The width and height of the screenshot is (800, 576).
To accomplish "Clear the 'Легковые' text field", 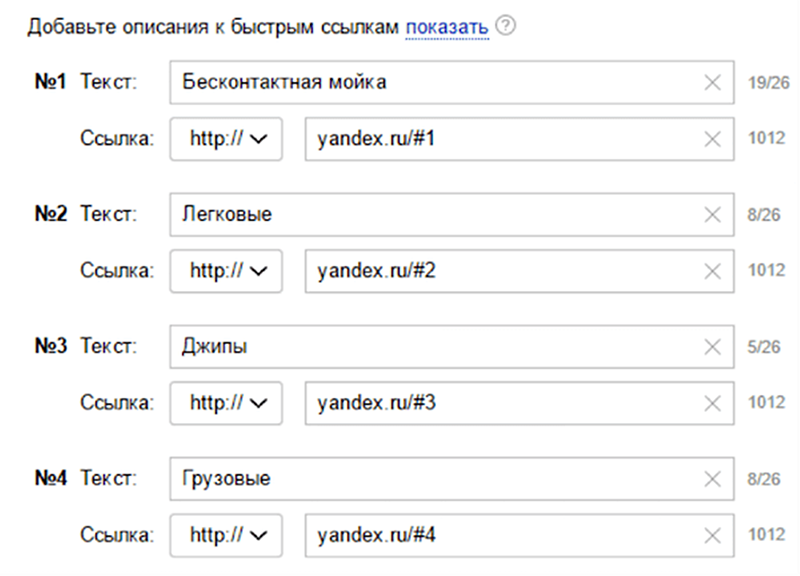I will (x=712, y=215).
